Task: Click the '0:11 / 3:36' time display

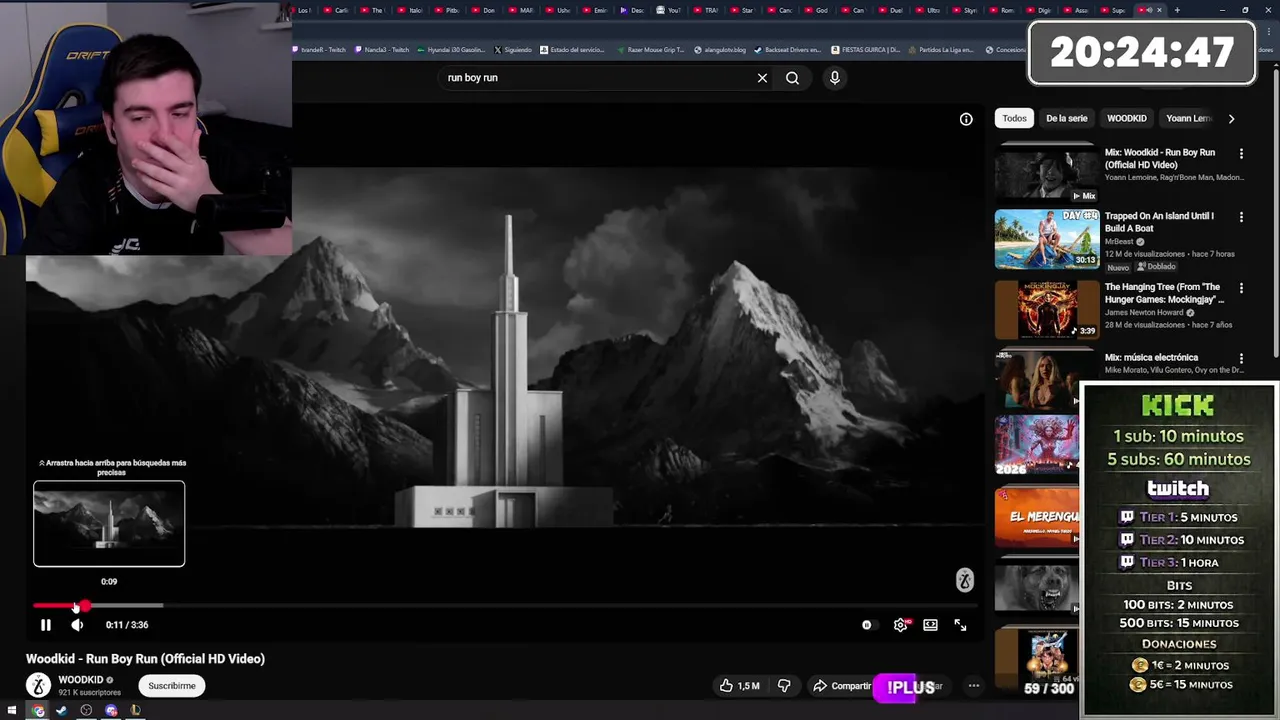Action: click(x=127, y=625)
